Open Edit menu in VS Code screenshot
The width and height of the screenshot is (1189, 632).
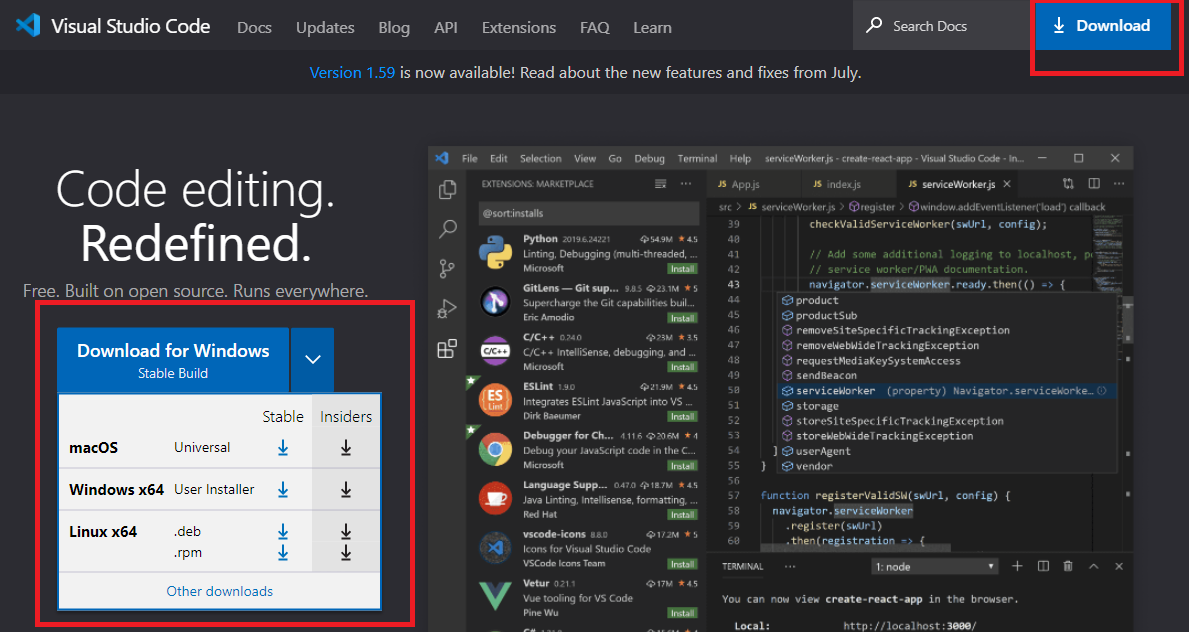point(498,159)
